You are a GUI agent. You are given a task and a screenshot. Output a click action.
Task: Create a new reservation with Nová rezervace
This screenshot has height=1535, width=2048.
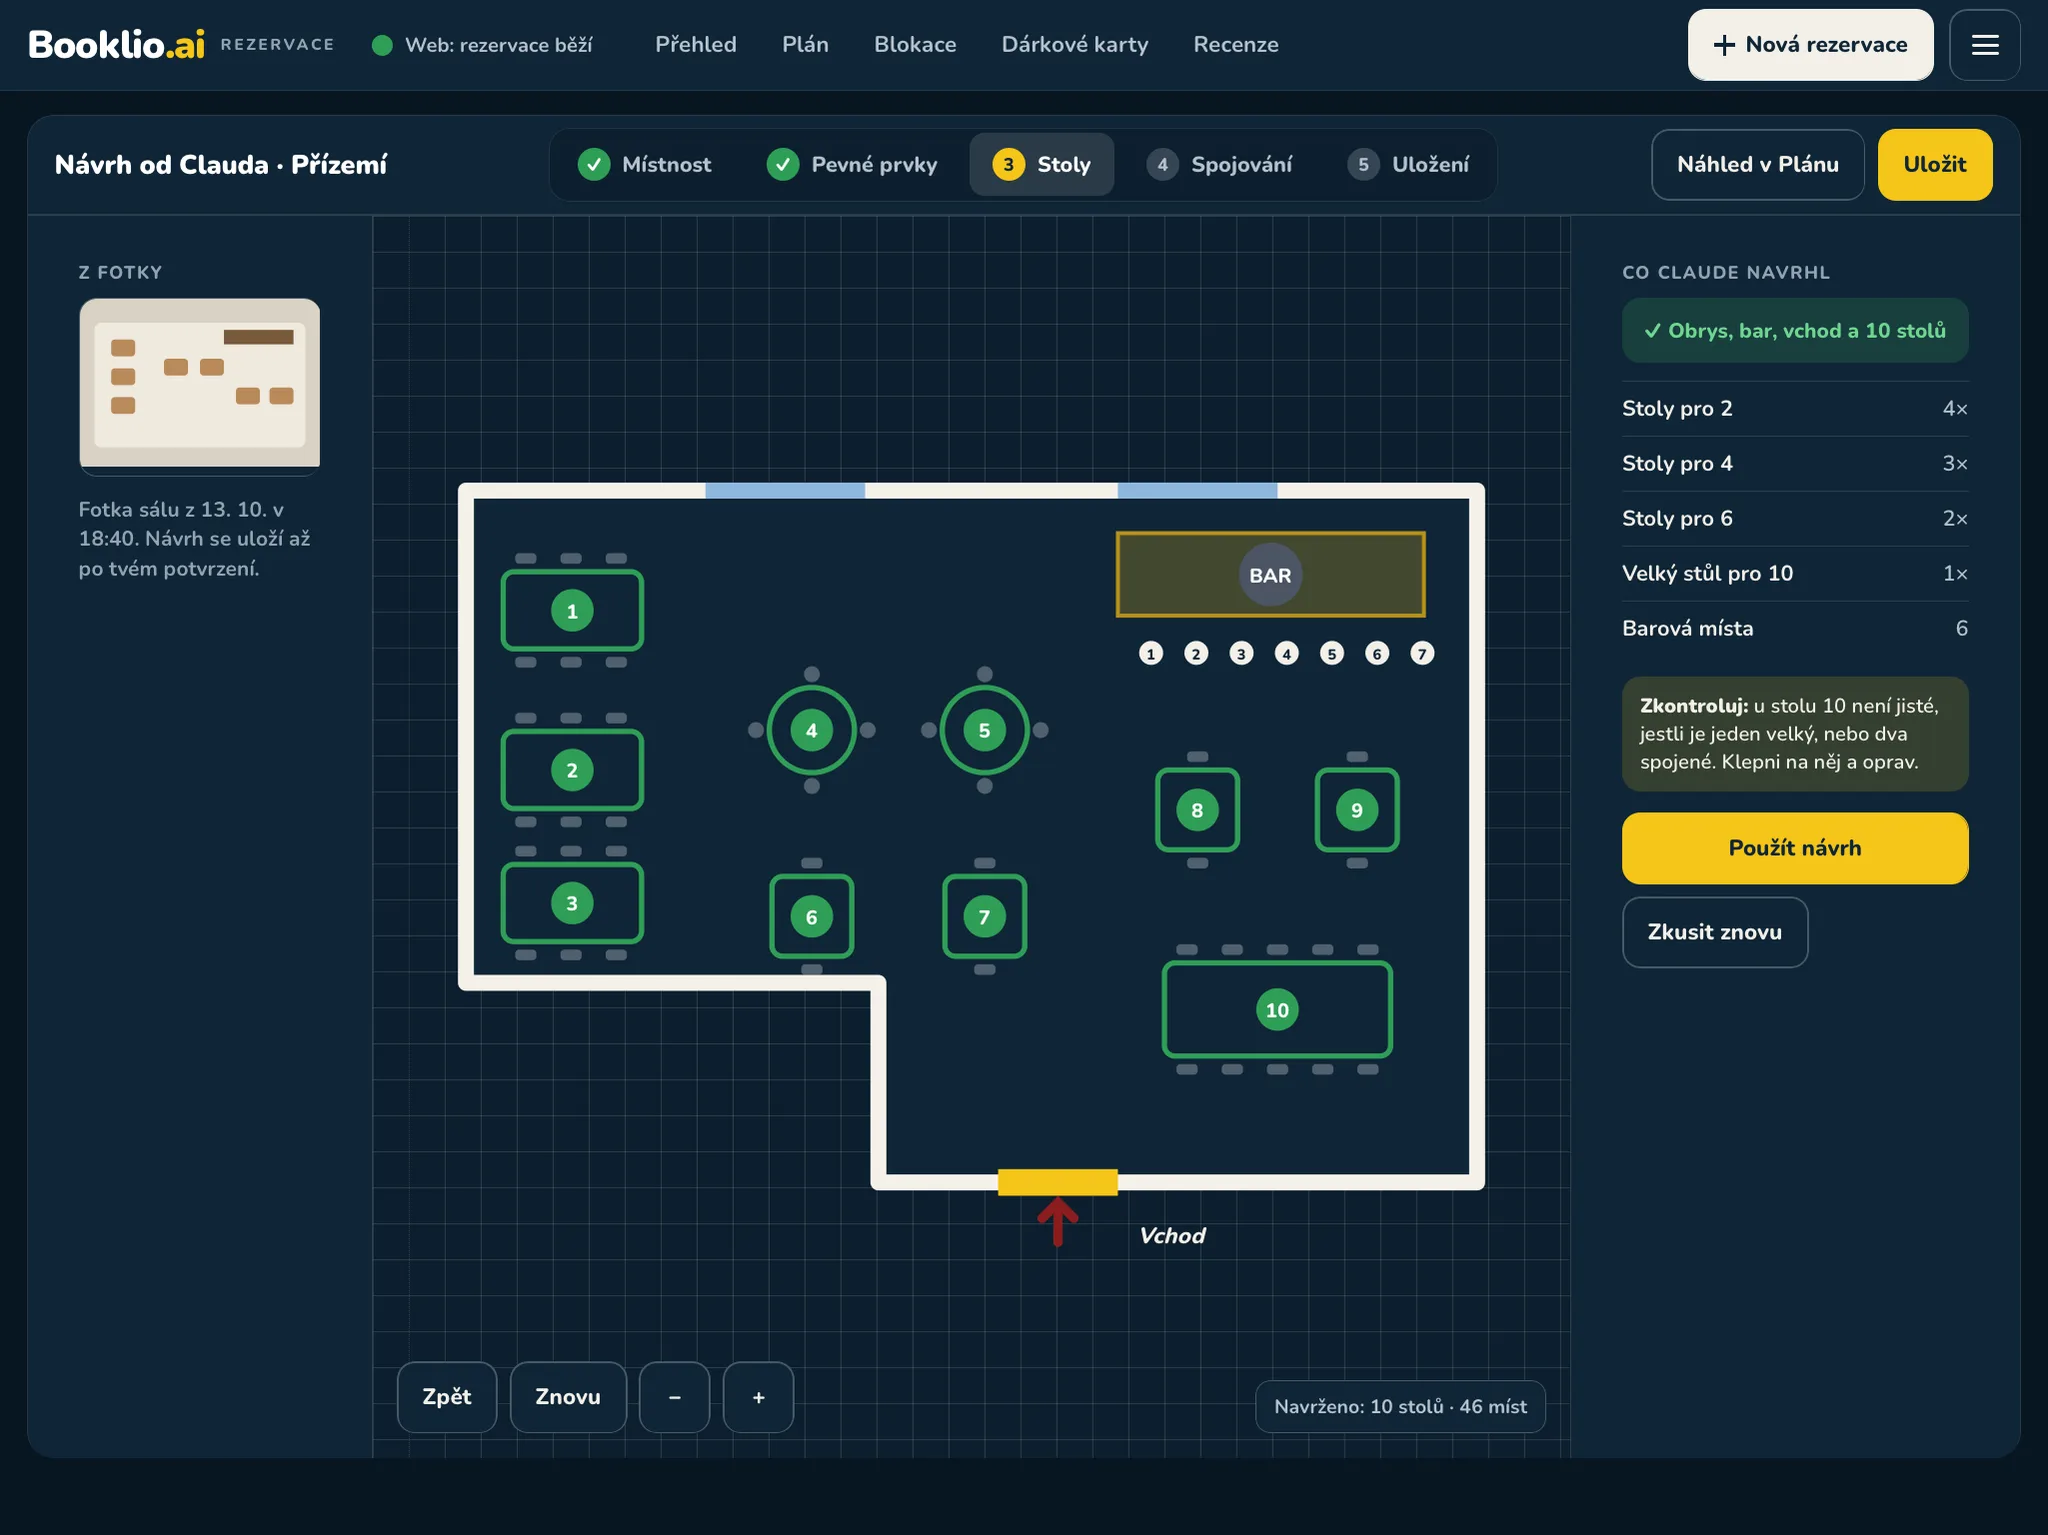tap(1811, 45)
